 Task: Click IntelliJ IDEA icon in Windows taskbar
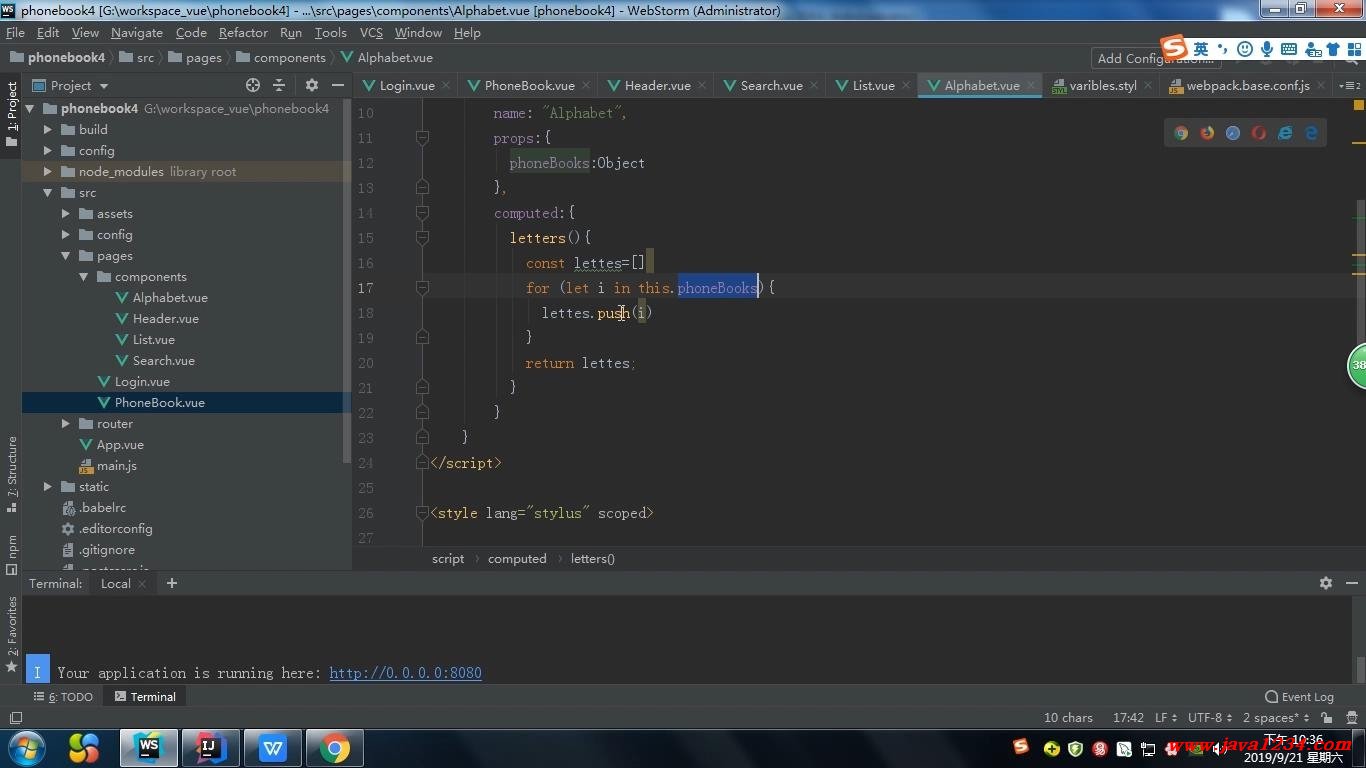point(211,747)
